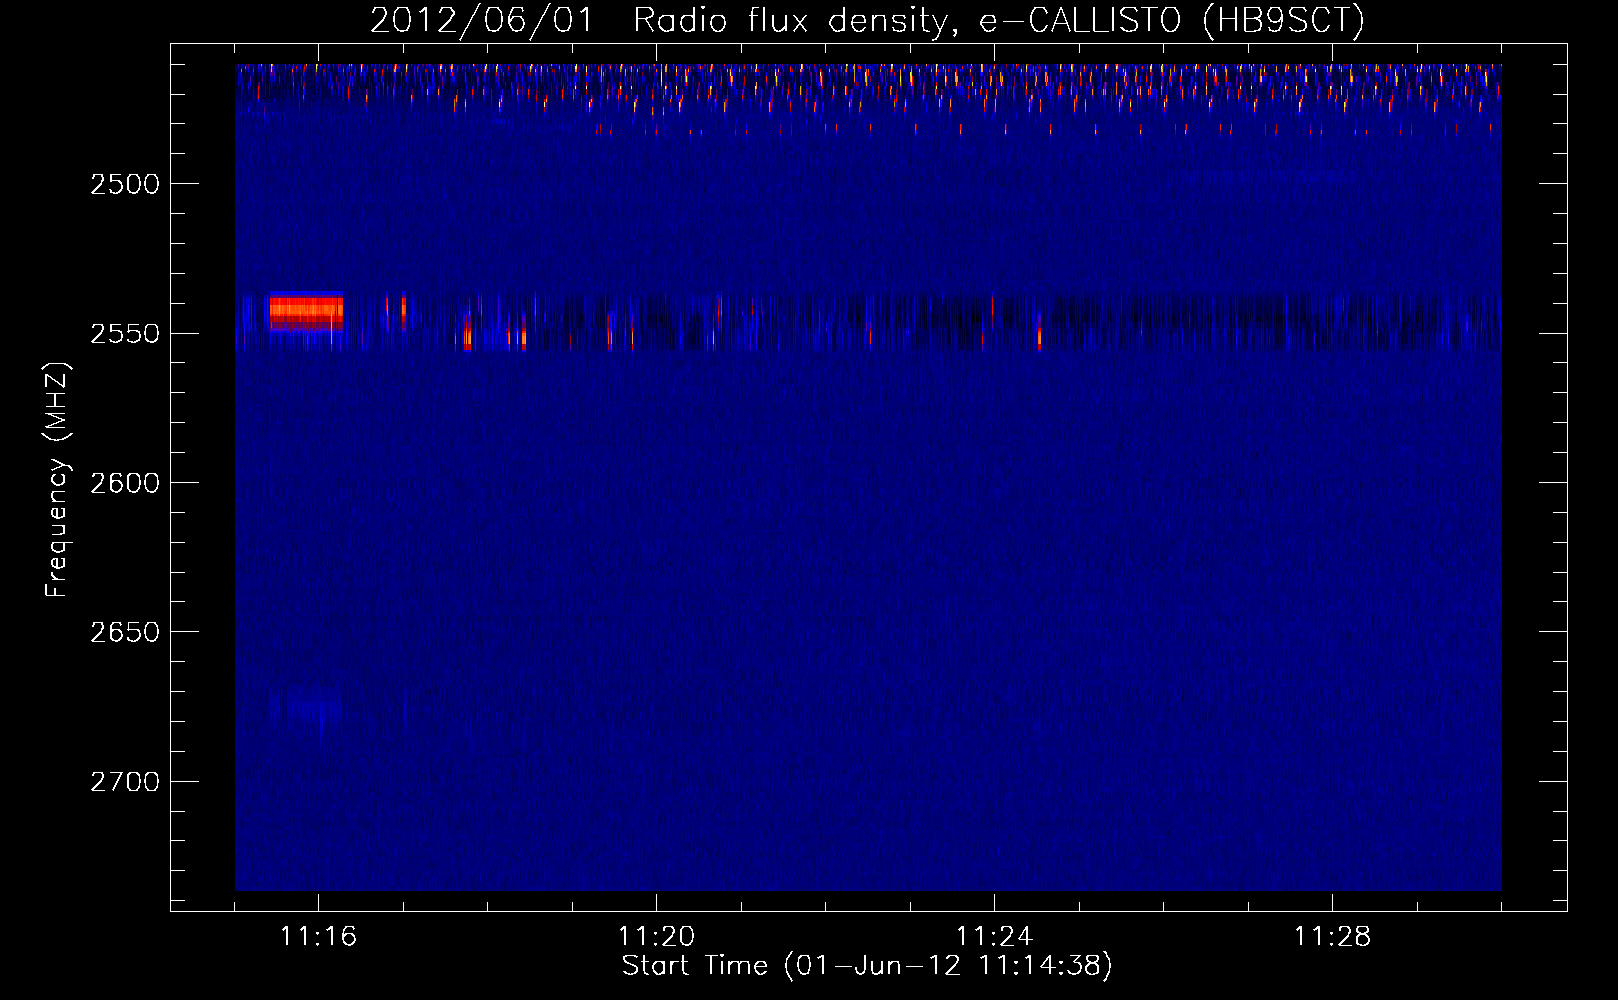Viewport: 1618px width, 1000px height.
Task: Click the time tick label 11:28
Action: coord(1332,937)
